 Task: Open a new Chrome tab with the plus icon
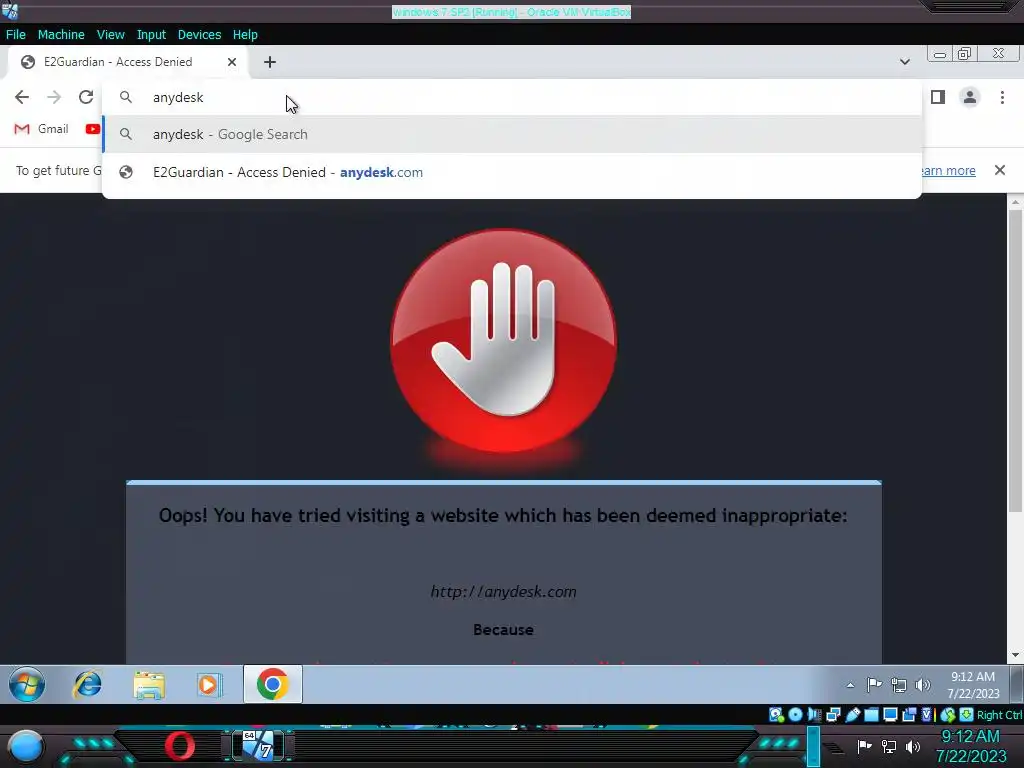[270, 62]
